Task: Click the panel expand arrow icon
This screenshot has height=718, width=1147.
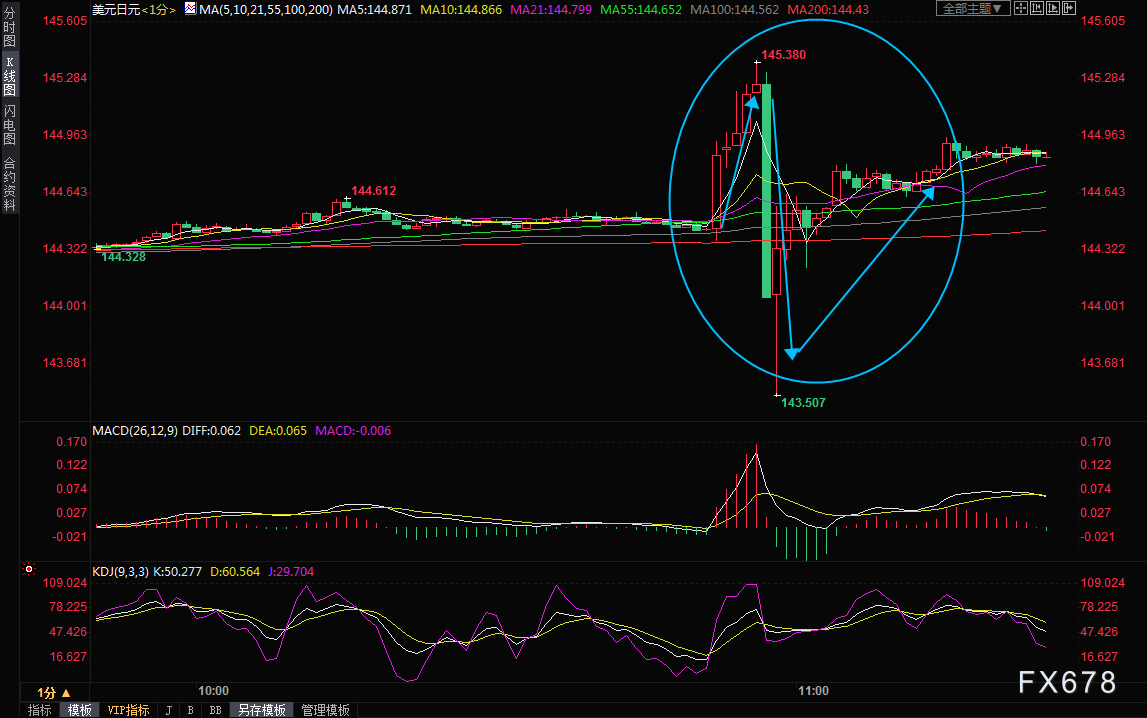Action: (1069, 8)
